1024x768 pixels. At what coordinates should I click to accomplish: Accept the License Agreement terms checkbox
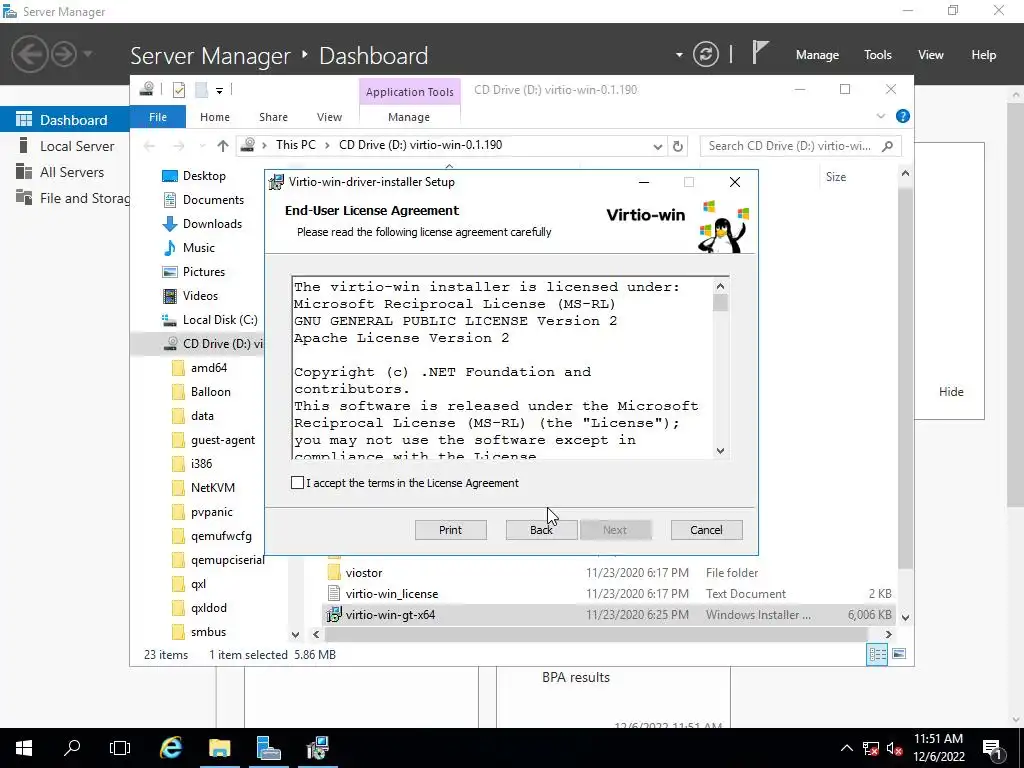click(x=297, y=483)
